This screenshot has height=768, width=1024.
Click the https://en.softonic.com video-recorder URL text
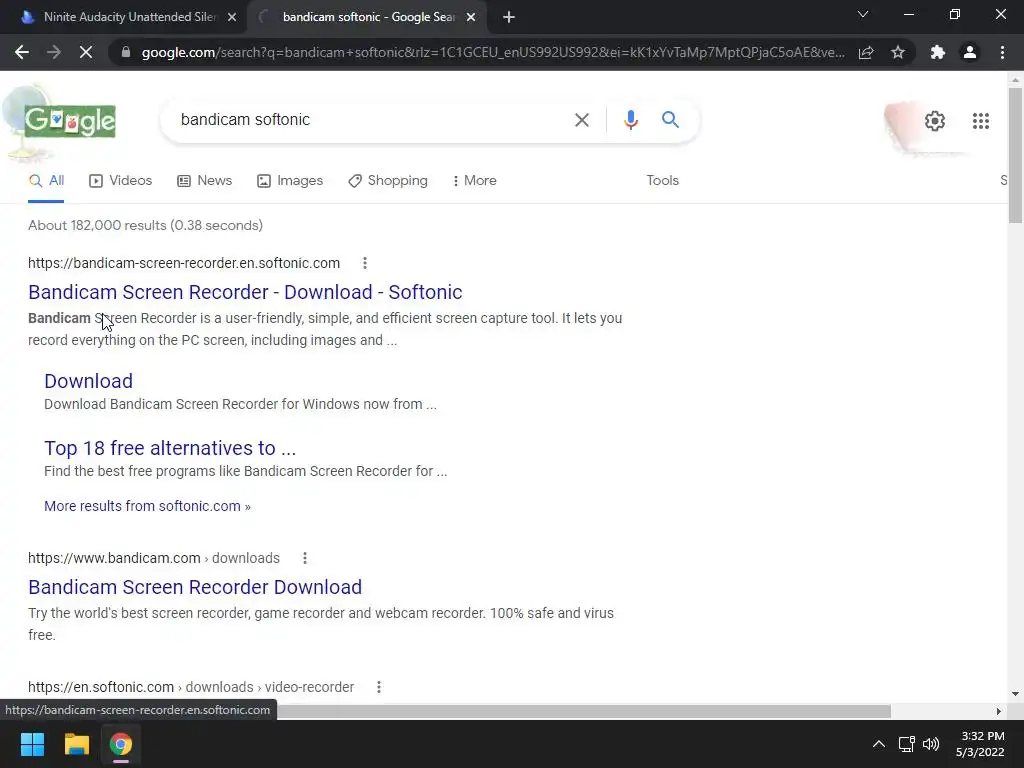tap(191, 687)
